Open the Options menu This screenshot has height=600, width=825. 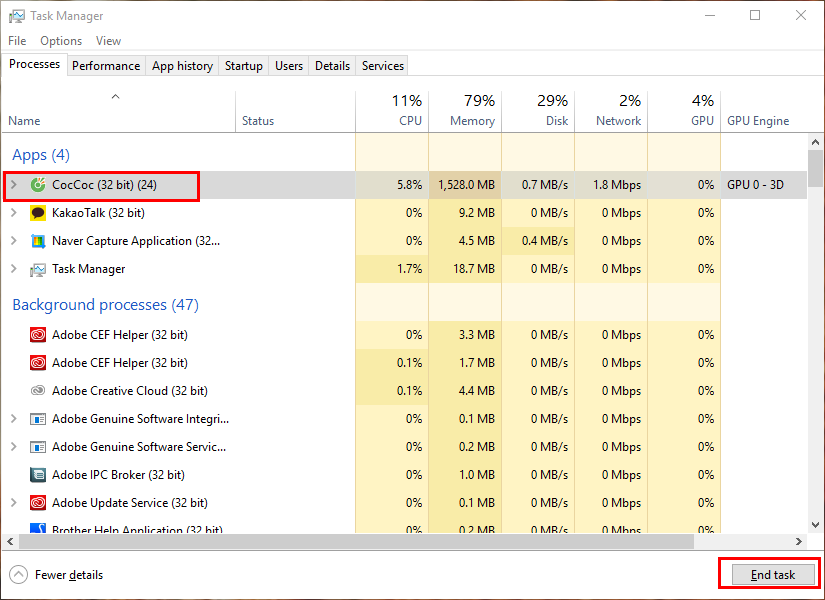(61, 41)
